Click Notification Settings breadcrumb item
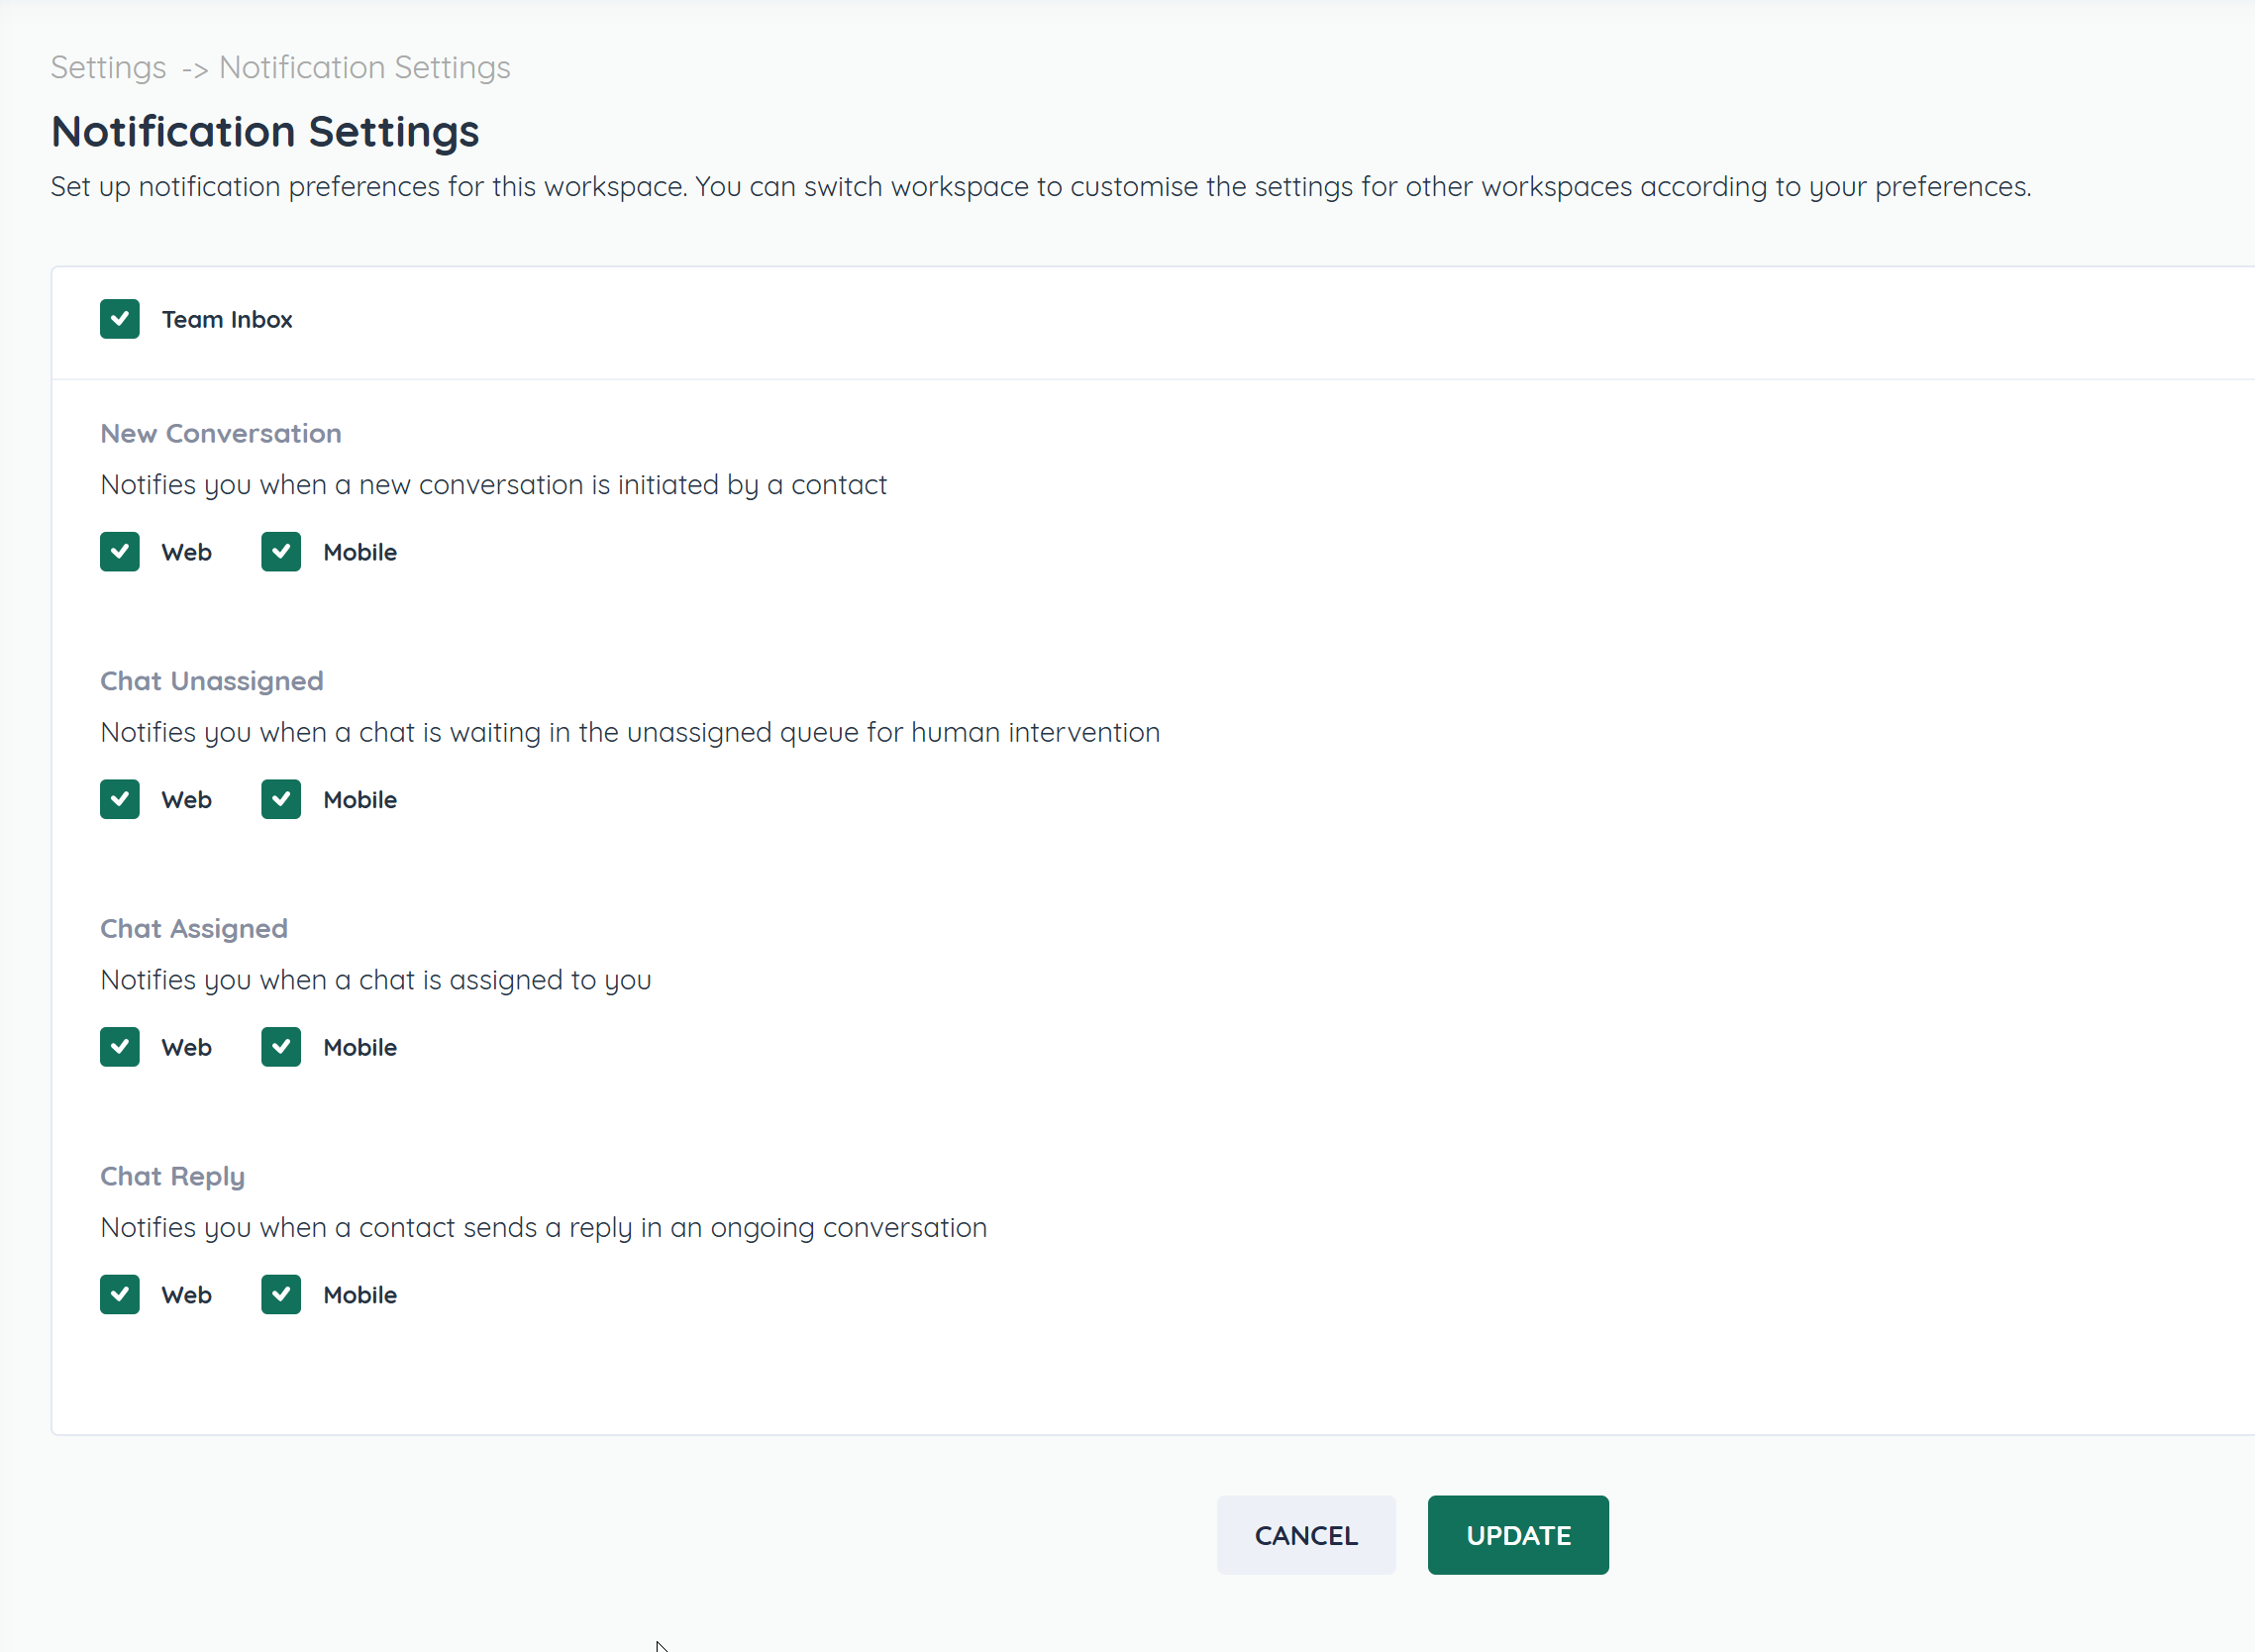The width and height of the screenshot is (2255, 1652). tap(364, 67)
